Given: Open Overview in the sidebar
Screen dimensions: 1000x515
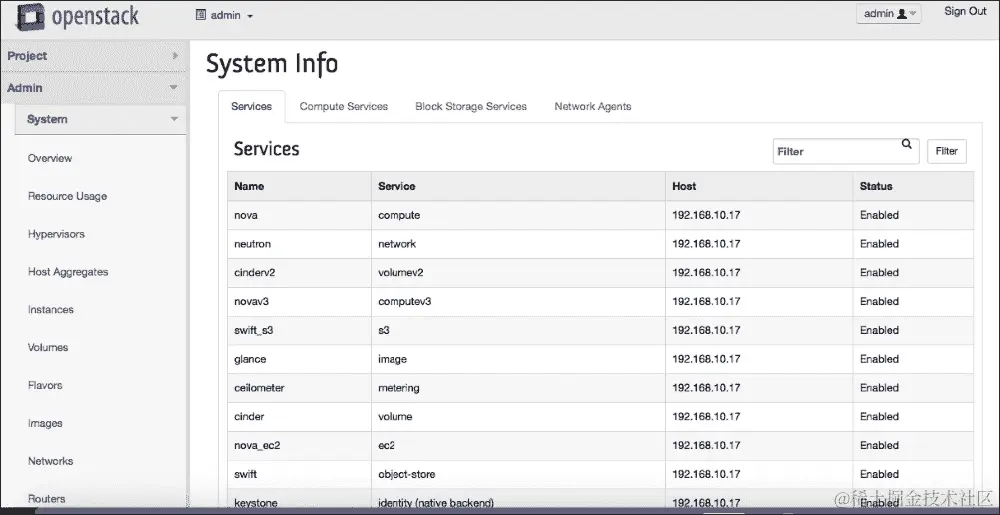Looking at the screenshot, I should [x=50, y=158].
